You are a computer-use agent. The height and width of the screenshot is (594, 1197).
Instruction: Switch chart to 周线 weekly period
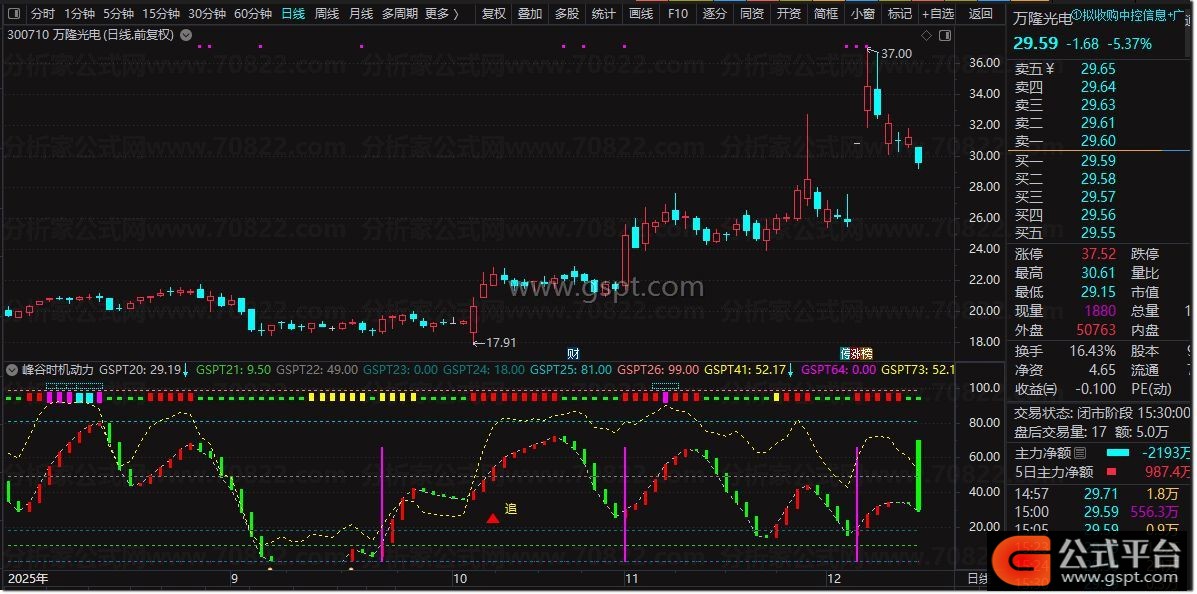pos(327,14)
